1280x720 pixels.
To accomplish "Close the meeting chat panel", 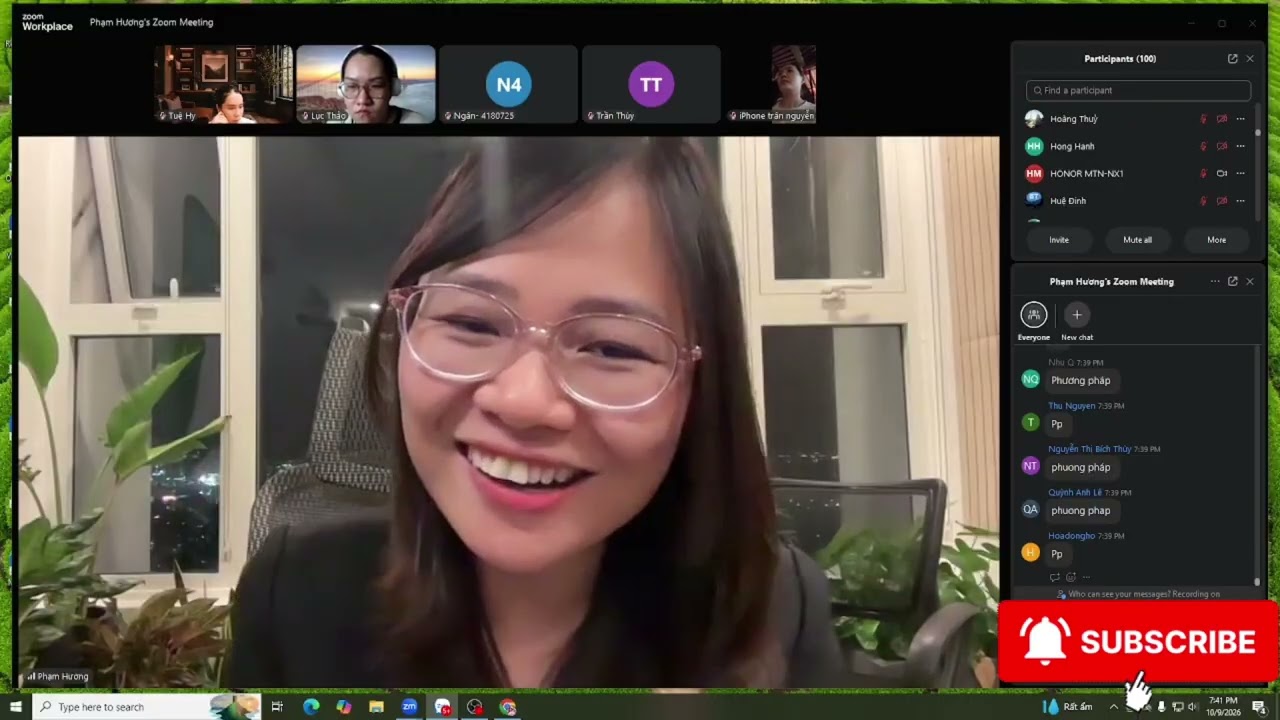I will (x=1249, y=282).
